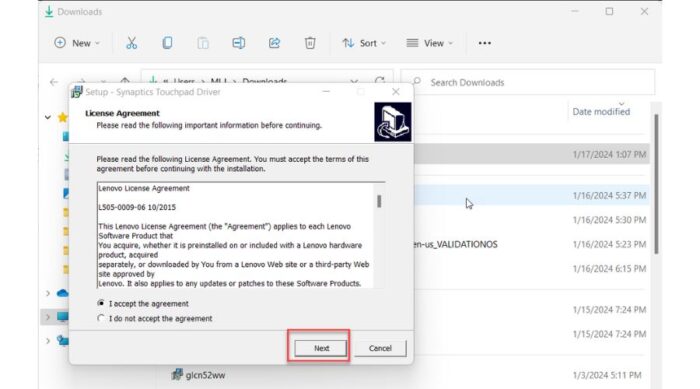Click the OneDrive cloud icon in sidebar
700x389 pixels.
62,293
